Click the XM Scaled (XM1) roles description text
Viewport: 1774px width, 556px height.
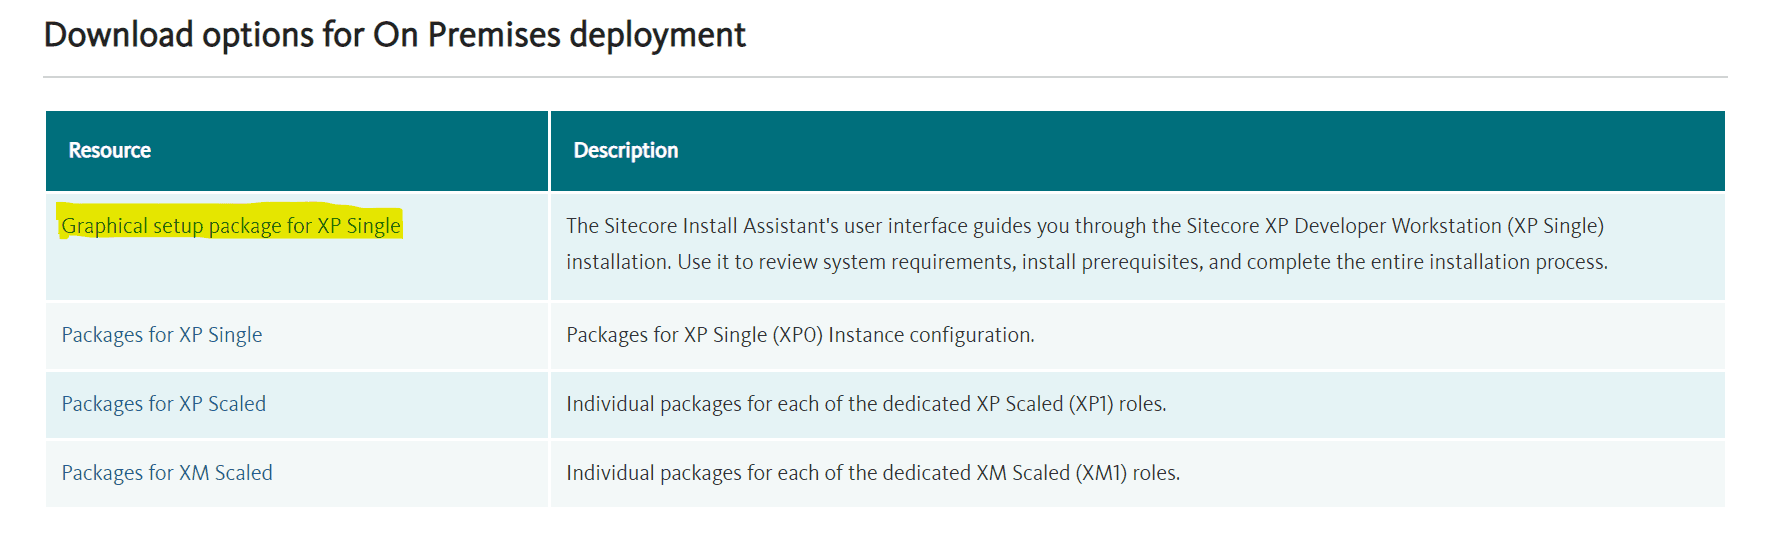point(873,473)
